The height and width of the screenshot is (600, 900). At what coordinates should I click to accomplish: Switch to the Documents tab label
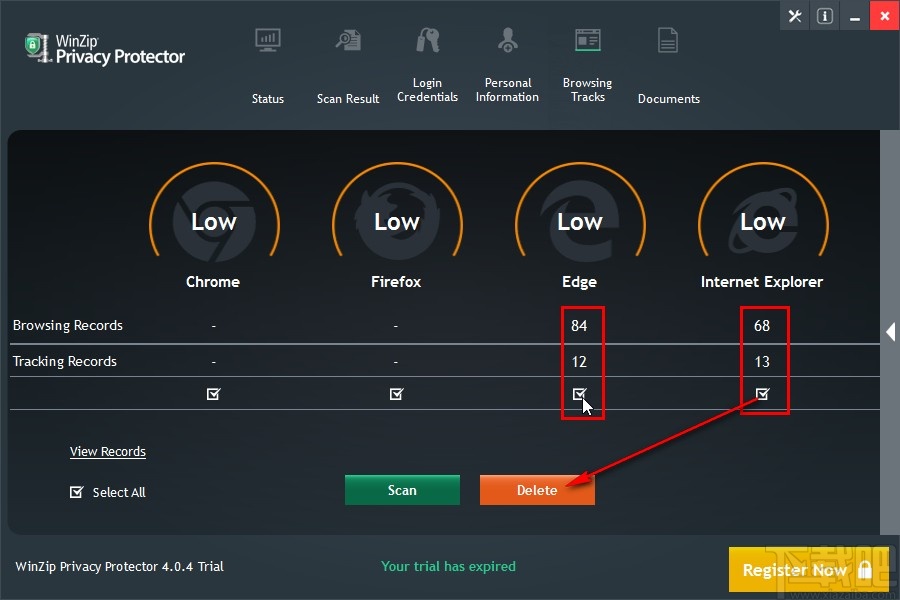pyautogui.click(x=669, y=99)
